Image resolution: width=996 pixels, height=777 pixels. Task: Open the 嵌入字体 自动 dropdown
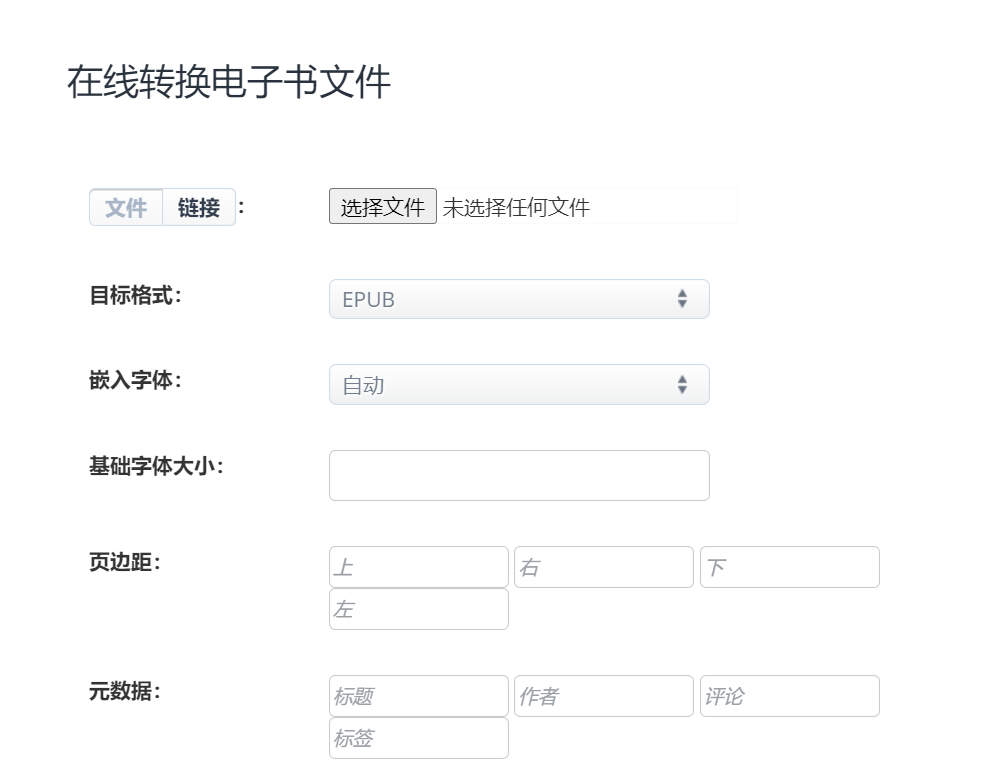click(519, 384)
